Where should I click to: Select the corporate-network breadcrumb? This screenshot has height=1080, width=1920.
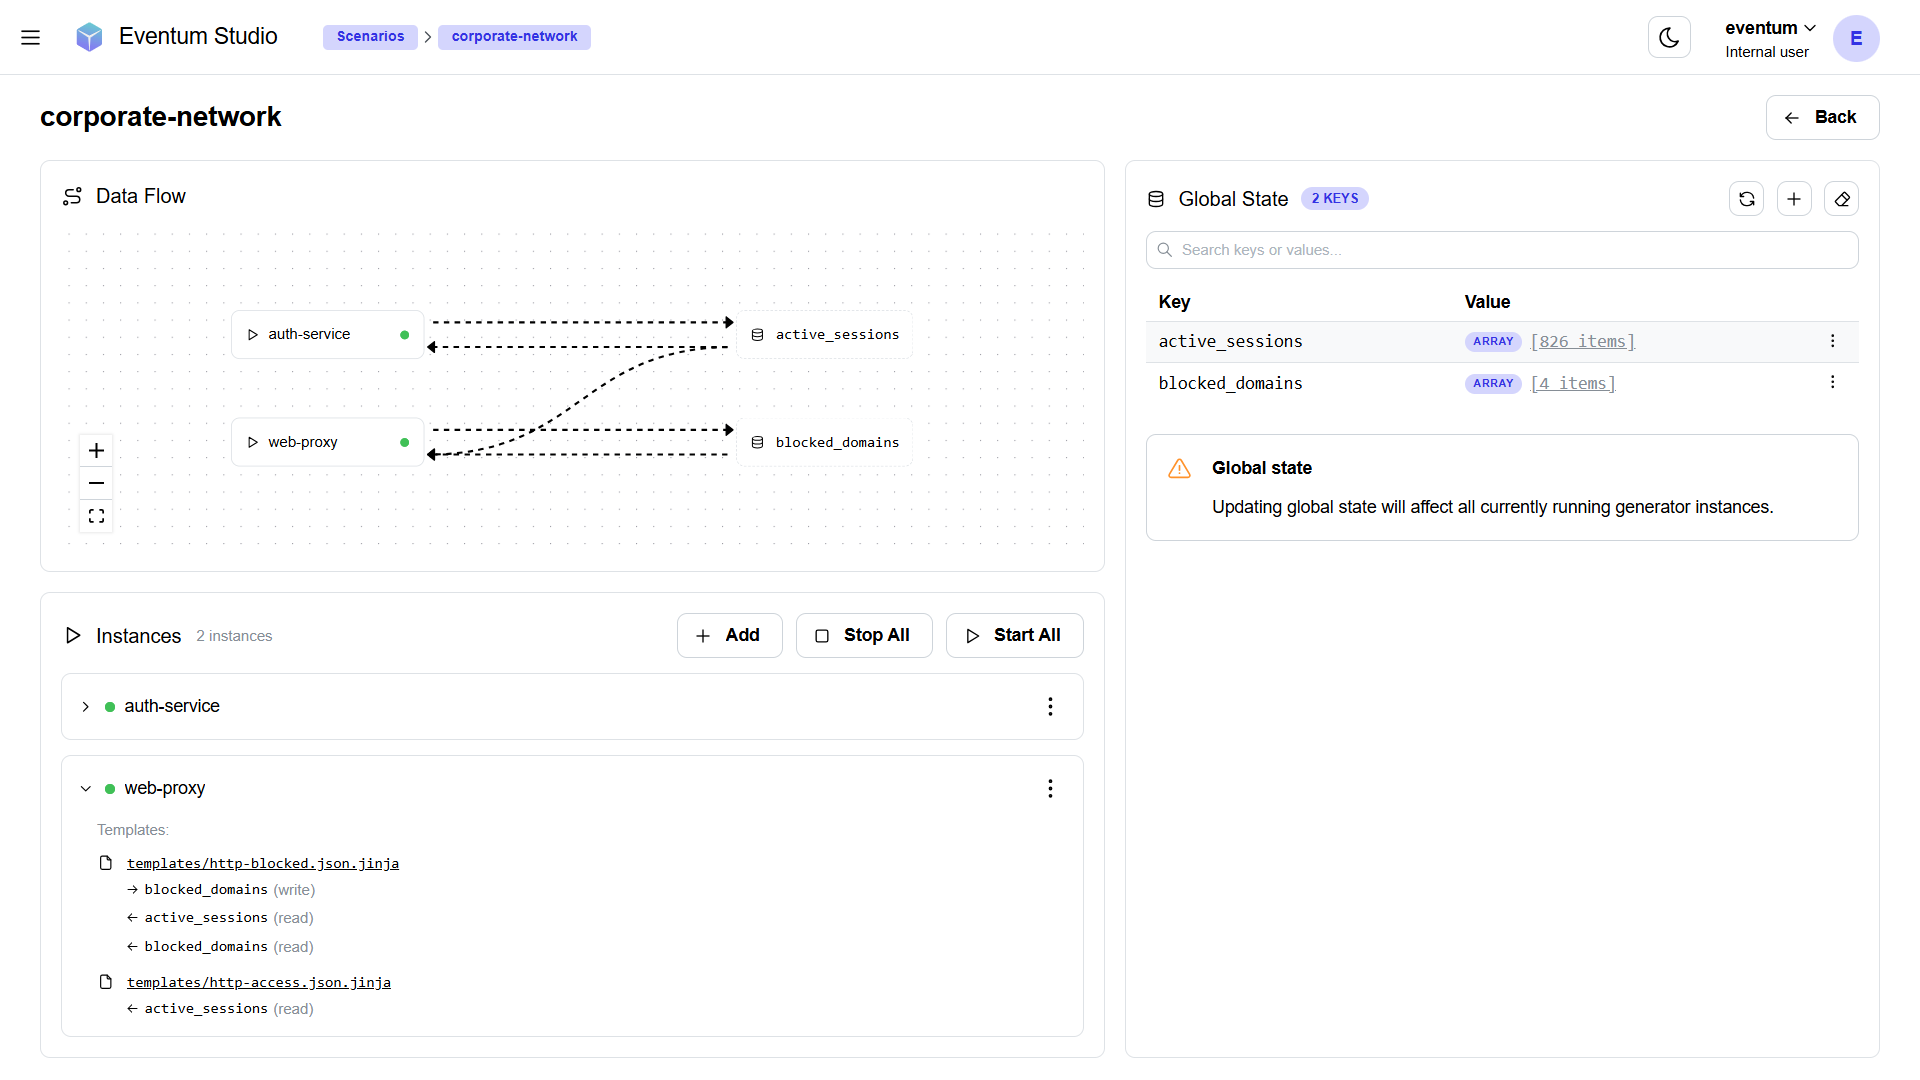pyautogui.click(x=514, y=36)
